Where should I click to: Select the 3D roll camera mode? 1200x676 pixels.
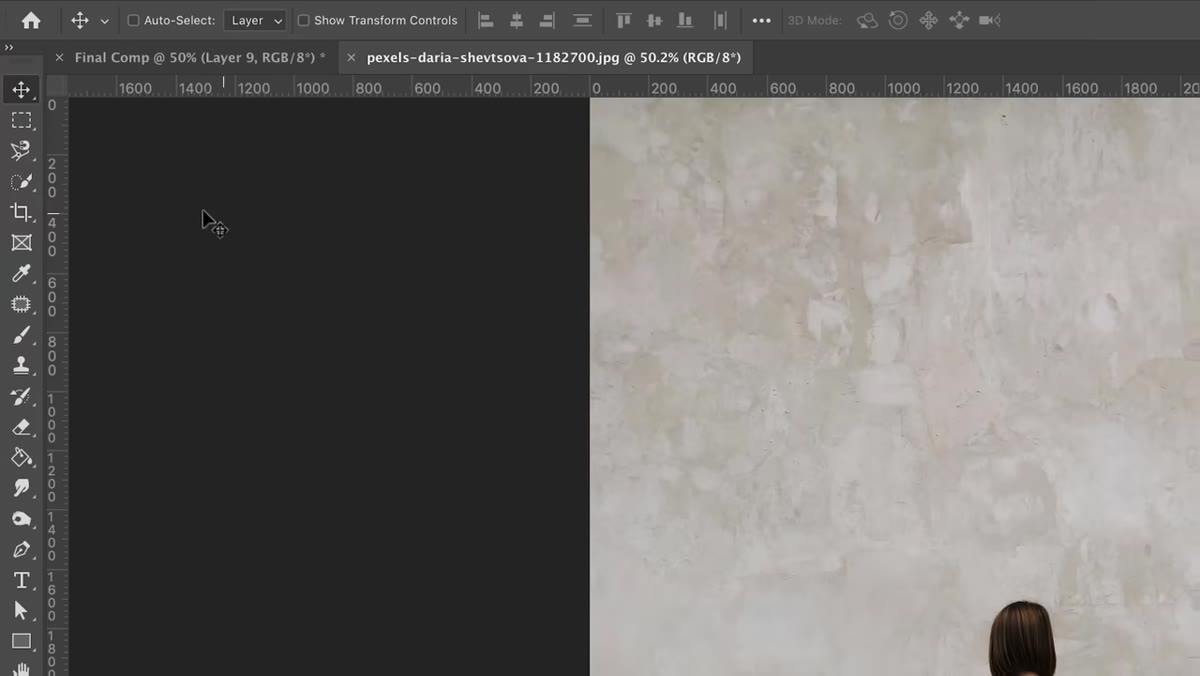[x=898, y=20]
